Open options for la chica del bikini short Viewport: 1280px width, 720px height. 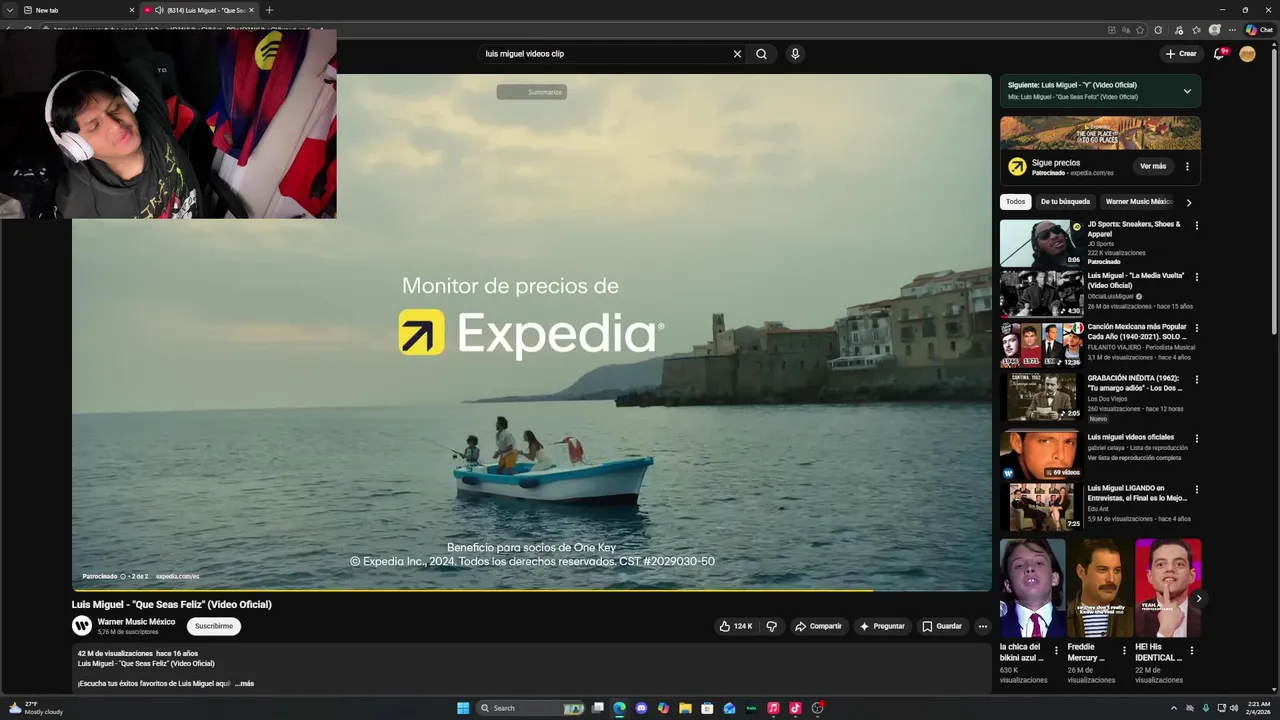[1056, 651]
